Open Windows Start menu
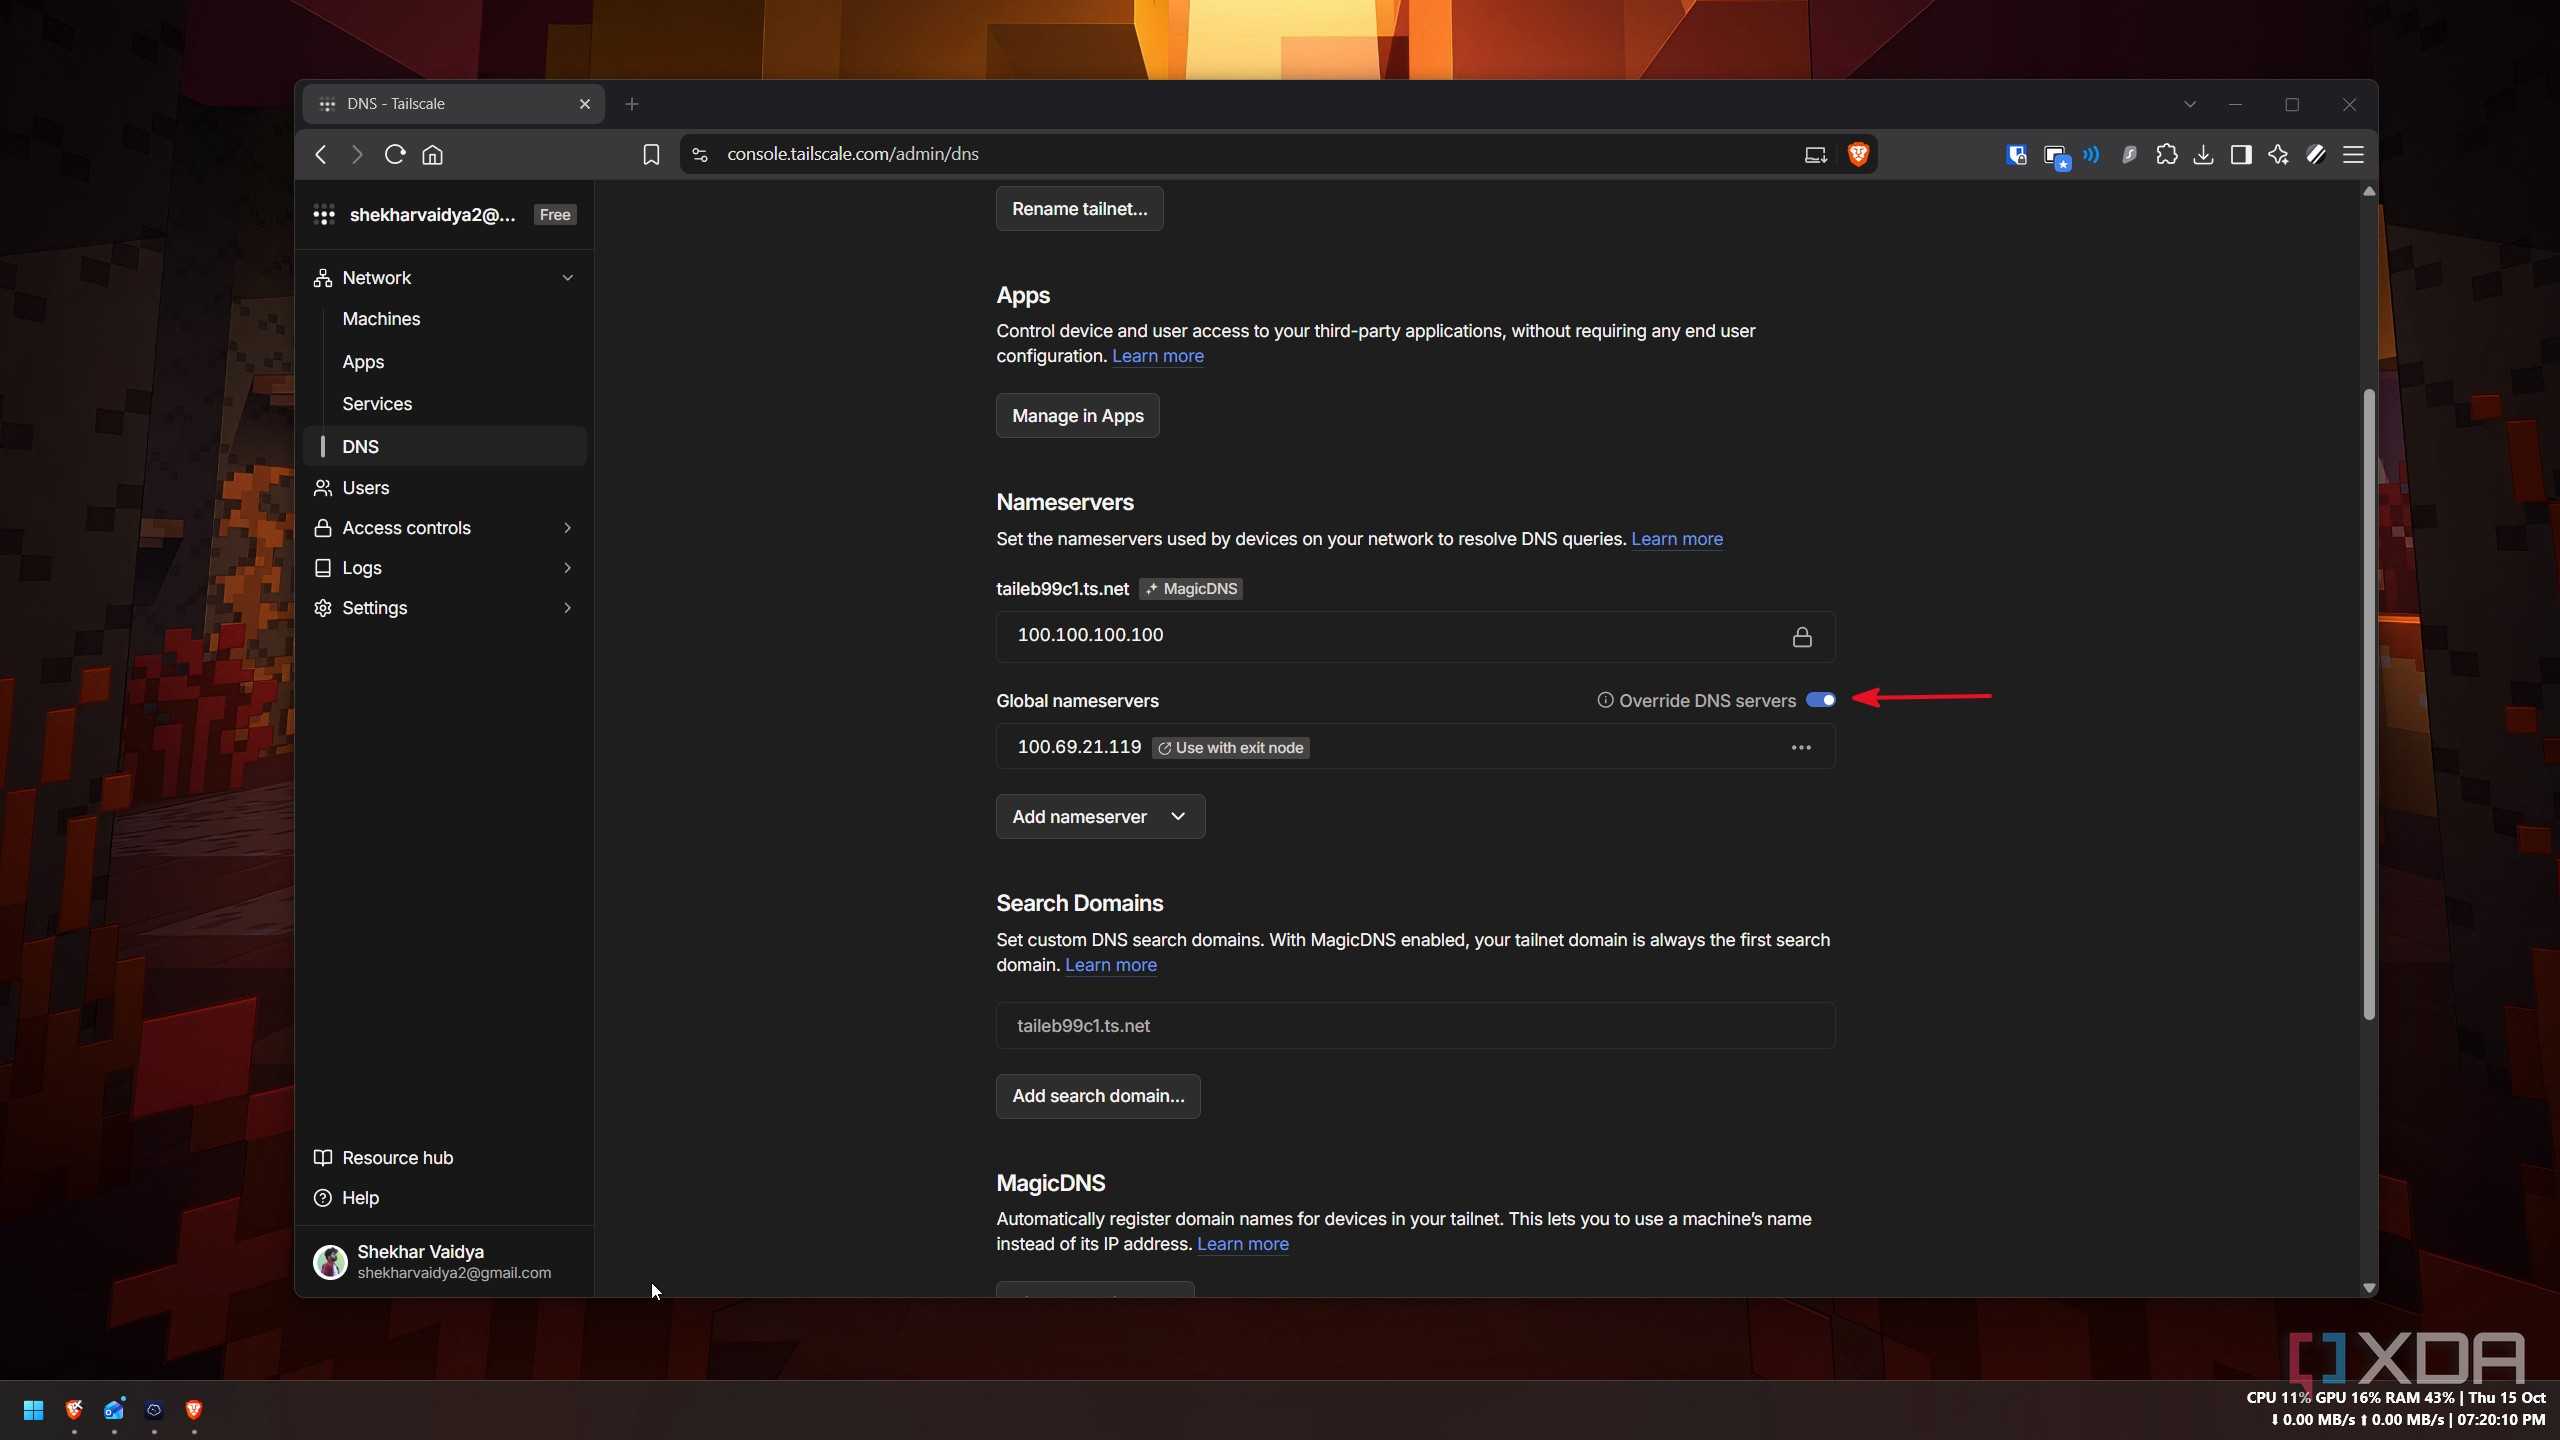Viewport: 2560px width, 1440px height. 33,1410
